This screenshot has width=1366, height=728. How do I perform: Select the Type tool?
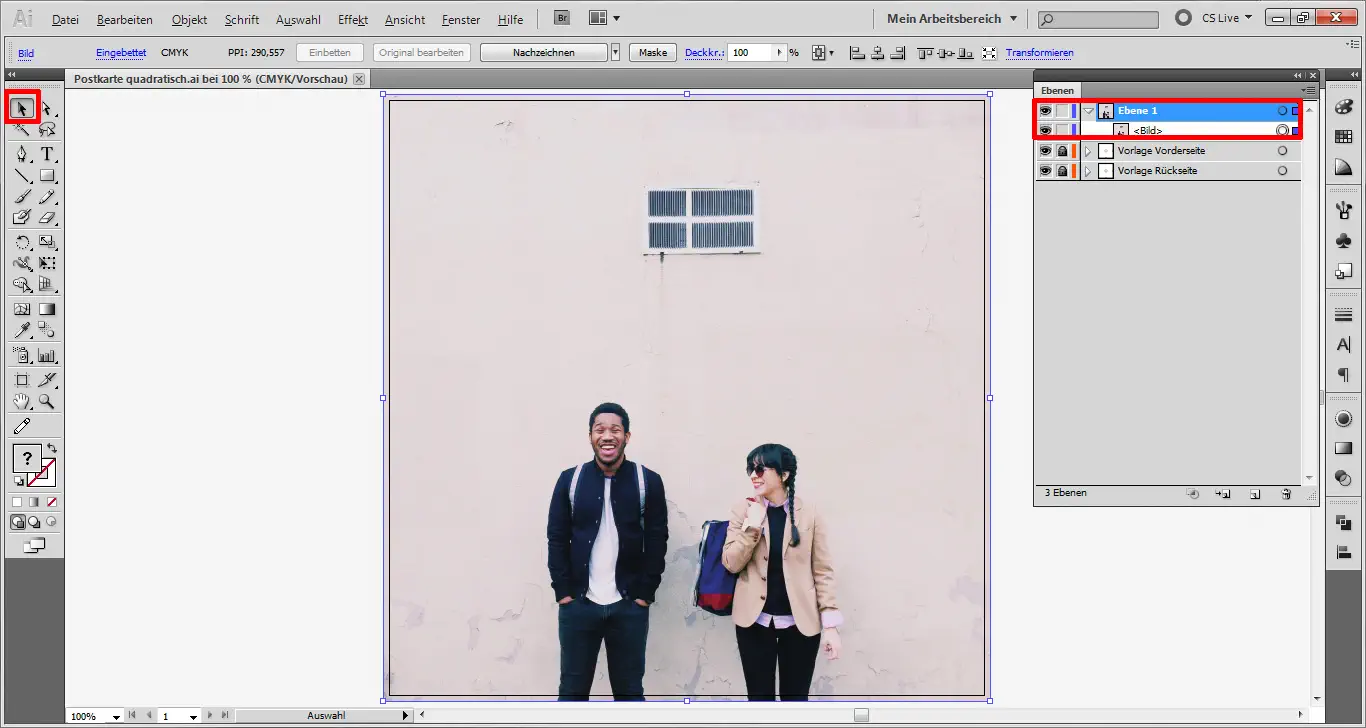[x=47, y=154]
